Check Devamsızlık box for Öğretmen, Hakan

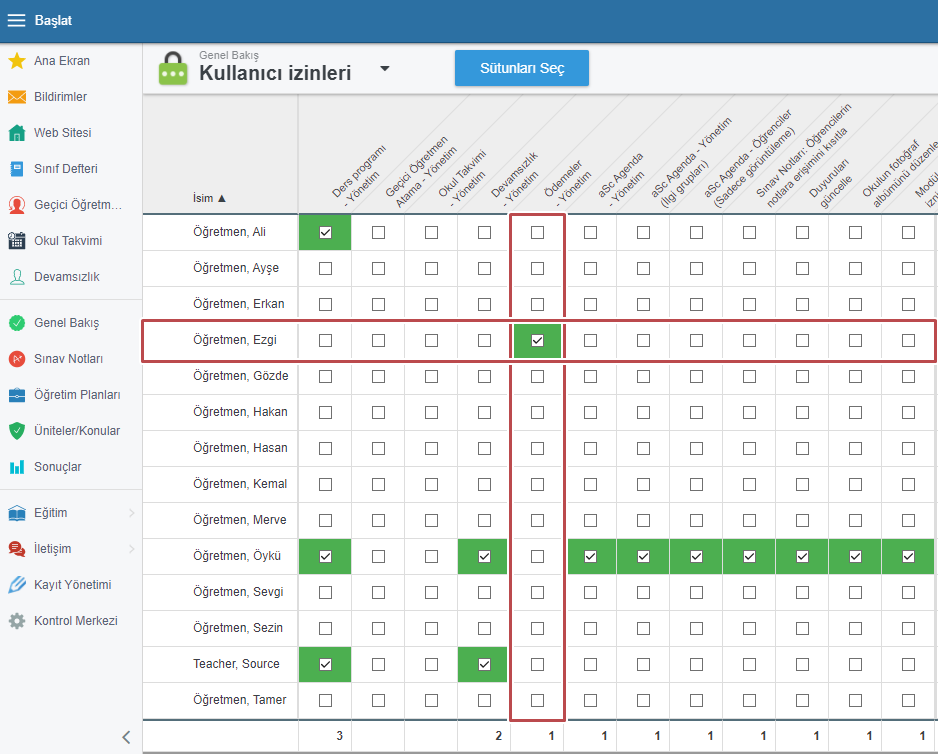pyautogui.click(x=484, y=413)
